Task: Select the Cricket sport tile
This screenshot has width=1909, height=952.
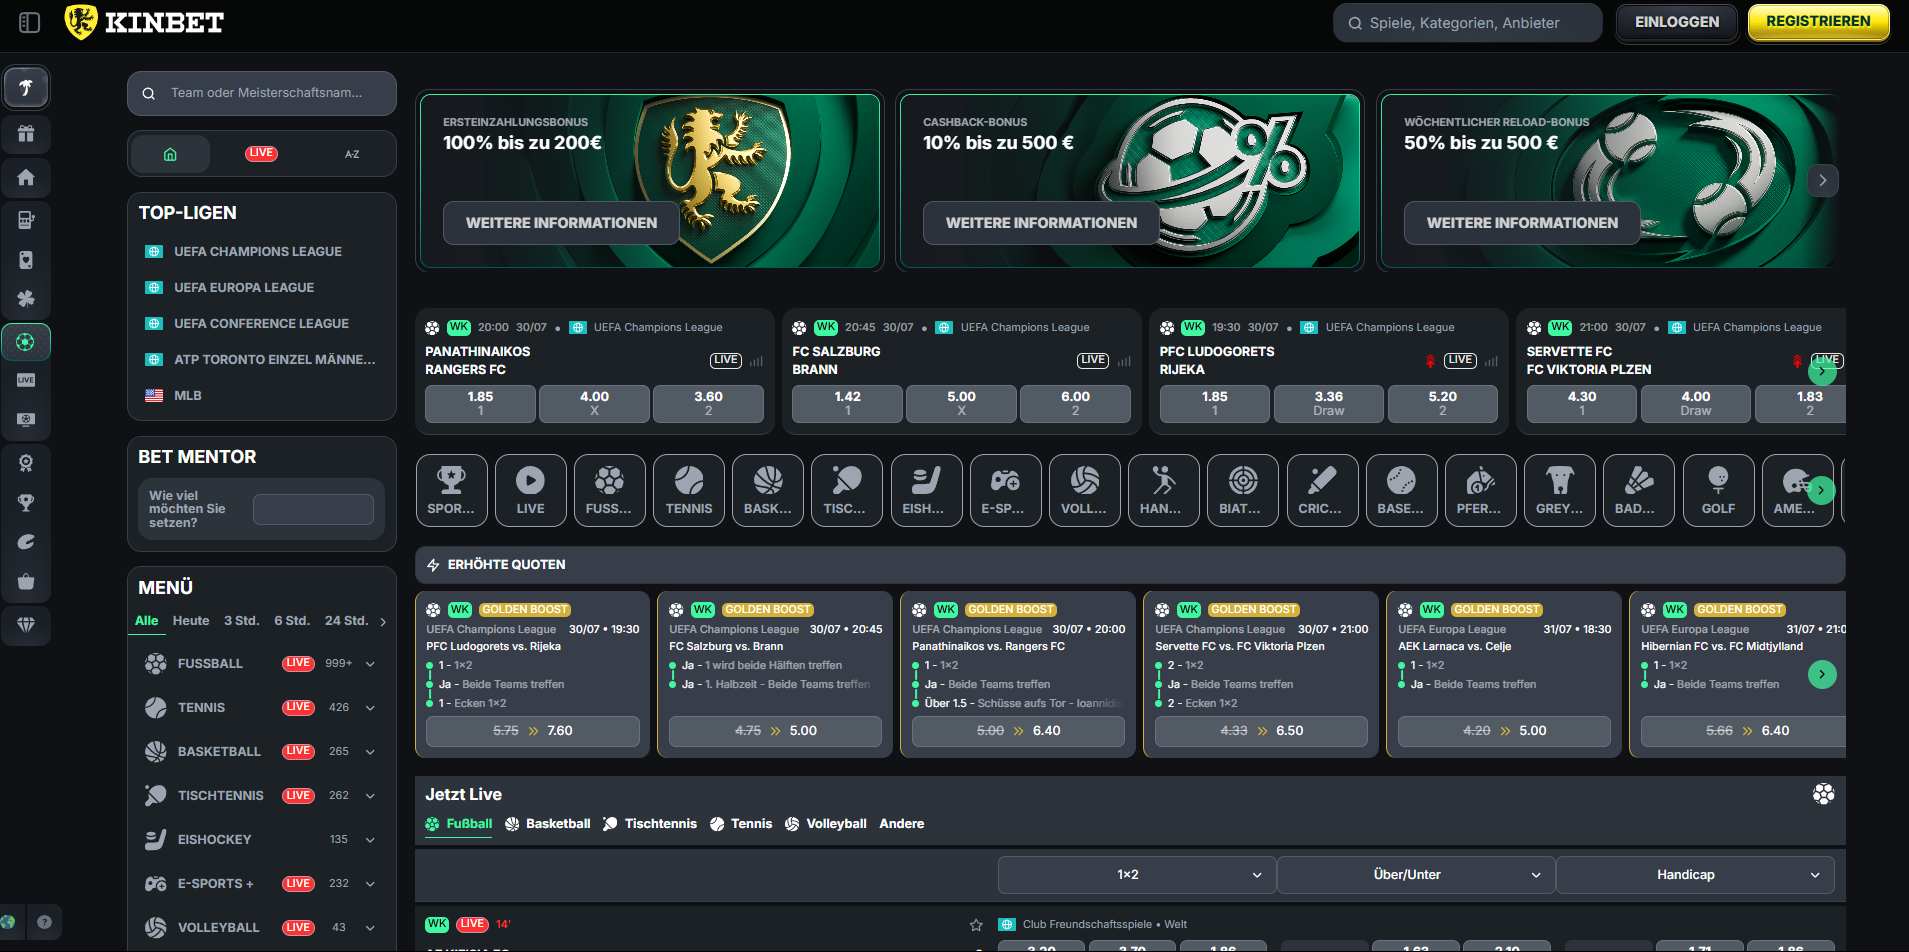Action: pos(1321,490)
